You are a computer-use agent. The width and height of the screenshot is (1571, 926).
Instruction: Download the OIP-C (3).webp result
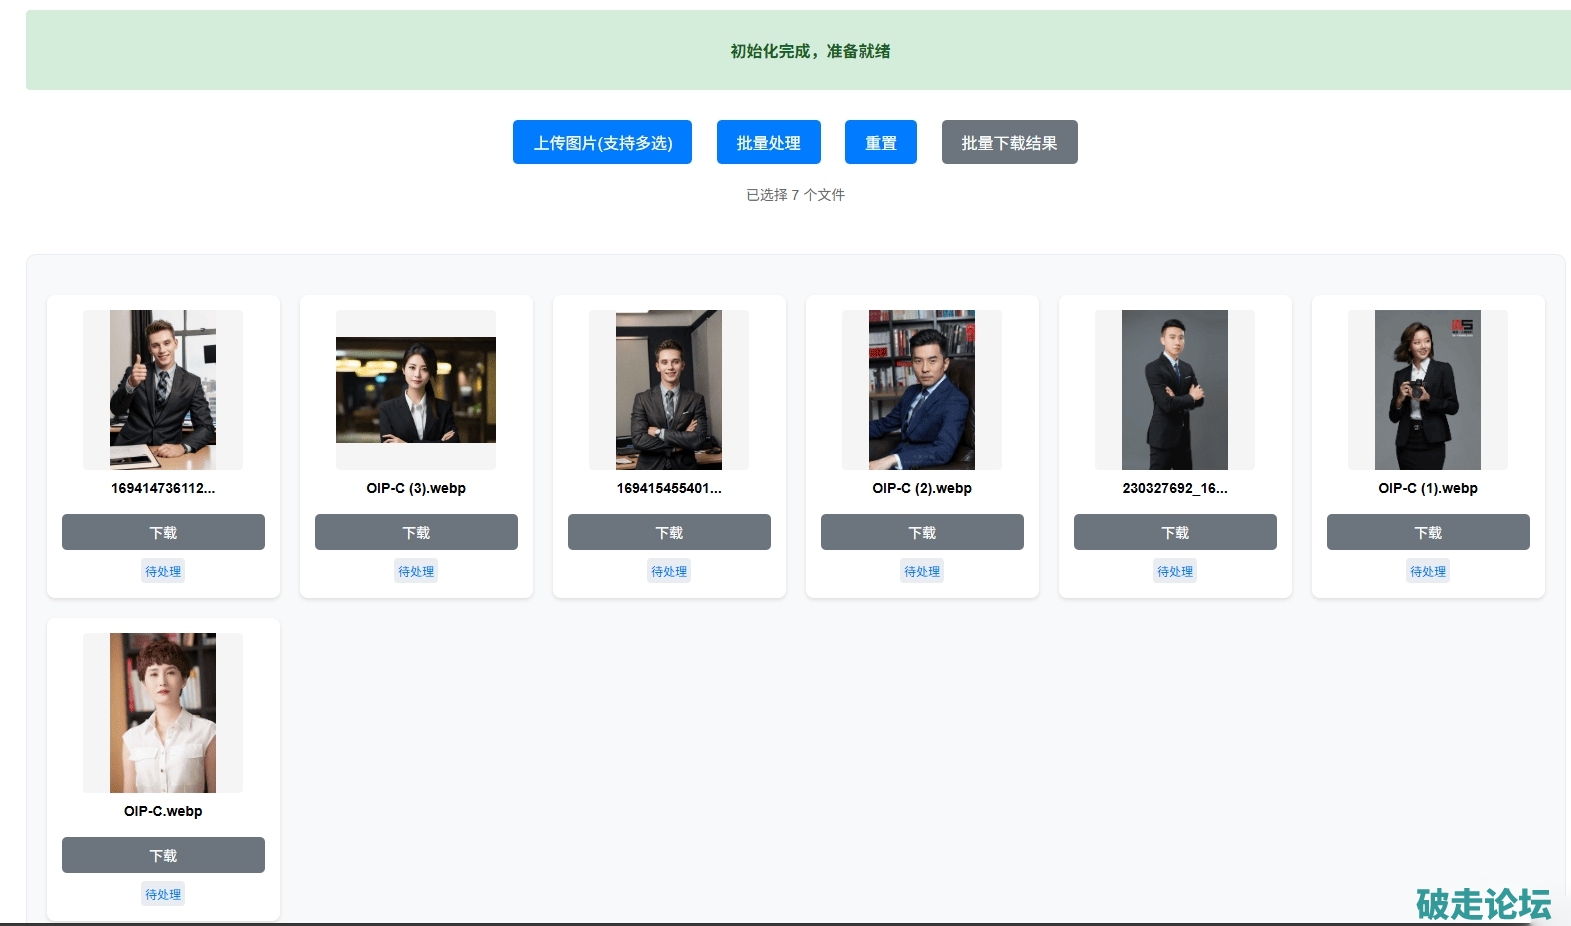pyautogui.click(x=416, y=532)
